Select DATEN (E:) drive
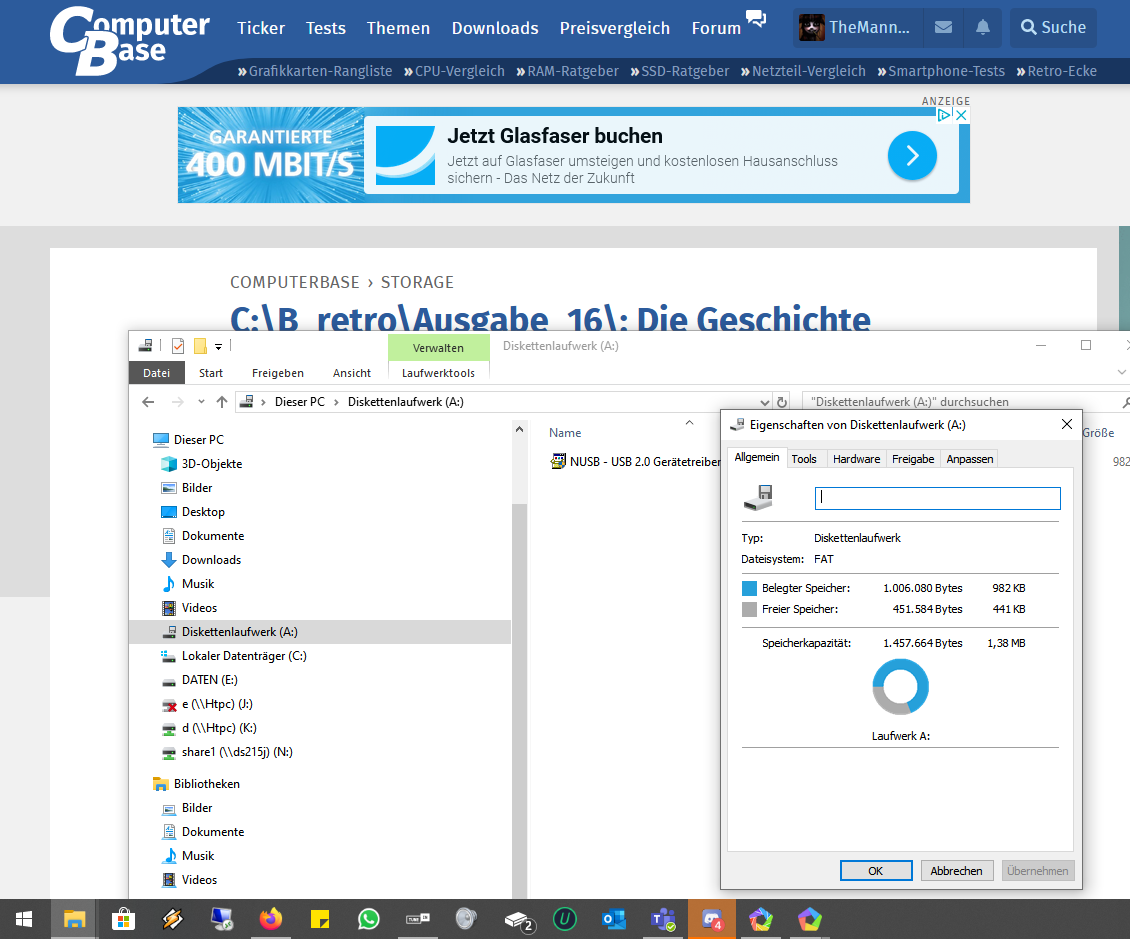 tap(209, 679)
